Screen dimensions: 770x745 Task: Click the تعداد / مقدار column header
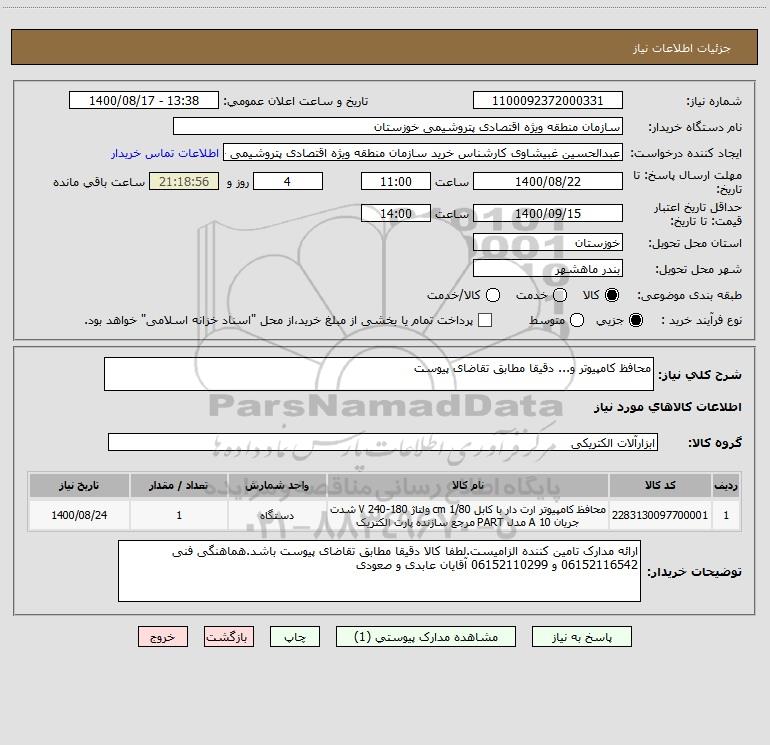click(179, 485)
